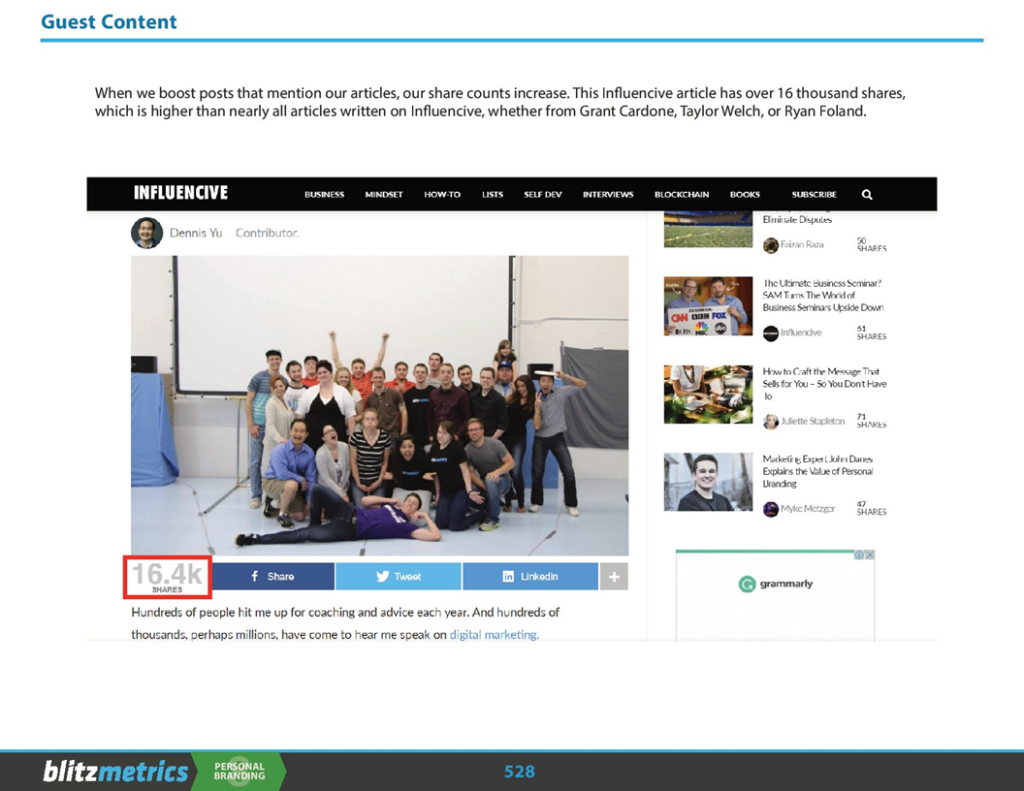Follow the digital marketing hyperlink
Image resolution: width=1024 pixels, height=791 pixels.
[494, 634]
